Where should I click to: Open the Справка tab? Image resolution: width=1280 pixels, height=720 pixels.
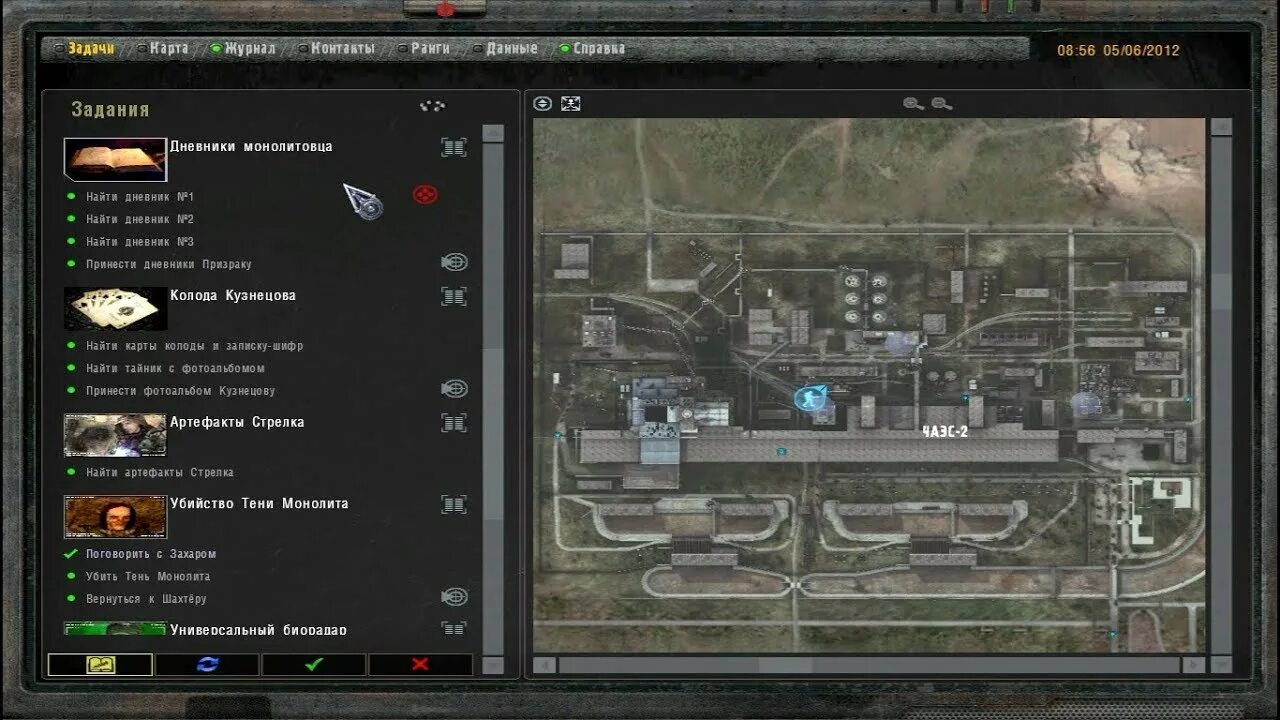point(599,48)
